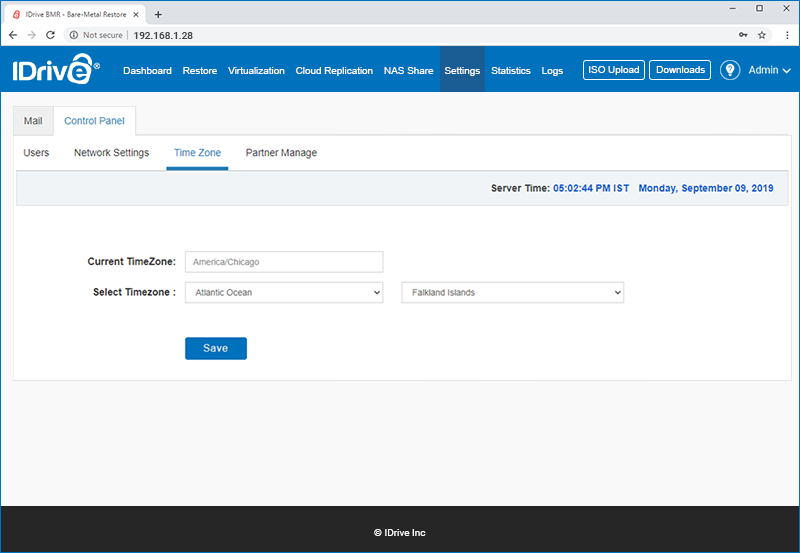Click the IDrive Inc footer text
The height and width of the screenshot is (553, 800).
[400, 533]
